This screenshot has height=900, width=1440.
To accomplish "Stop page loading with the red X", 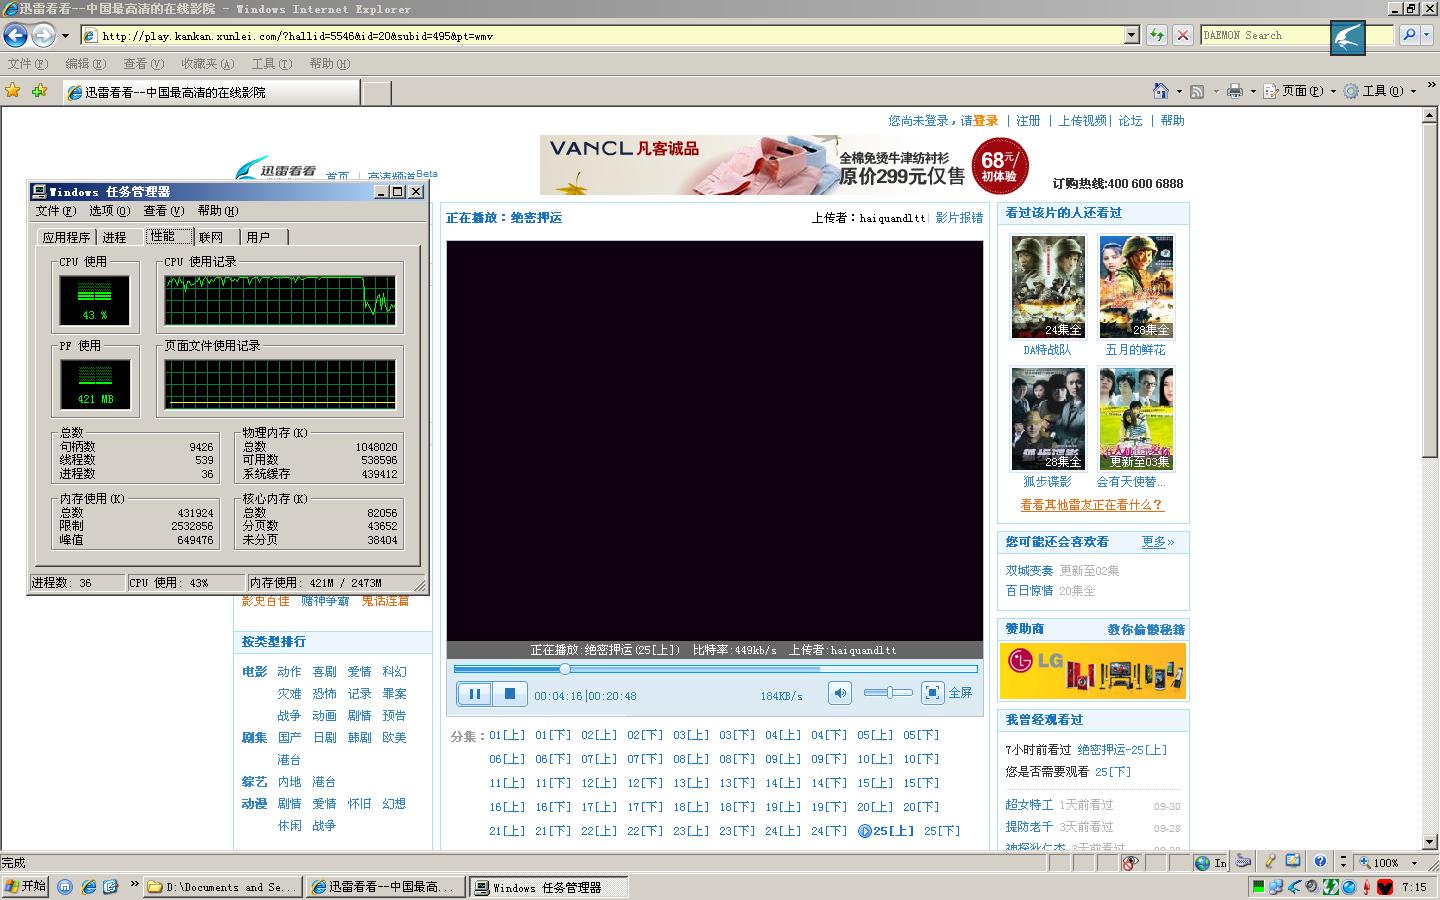I will [x=1183, y=35].
